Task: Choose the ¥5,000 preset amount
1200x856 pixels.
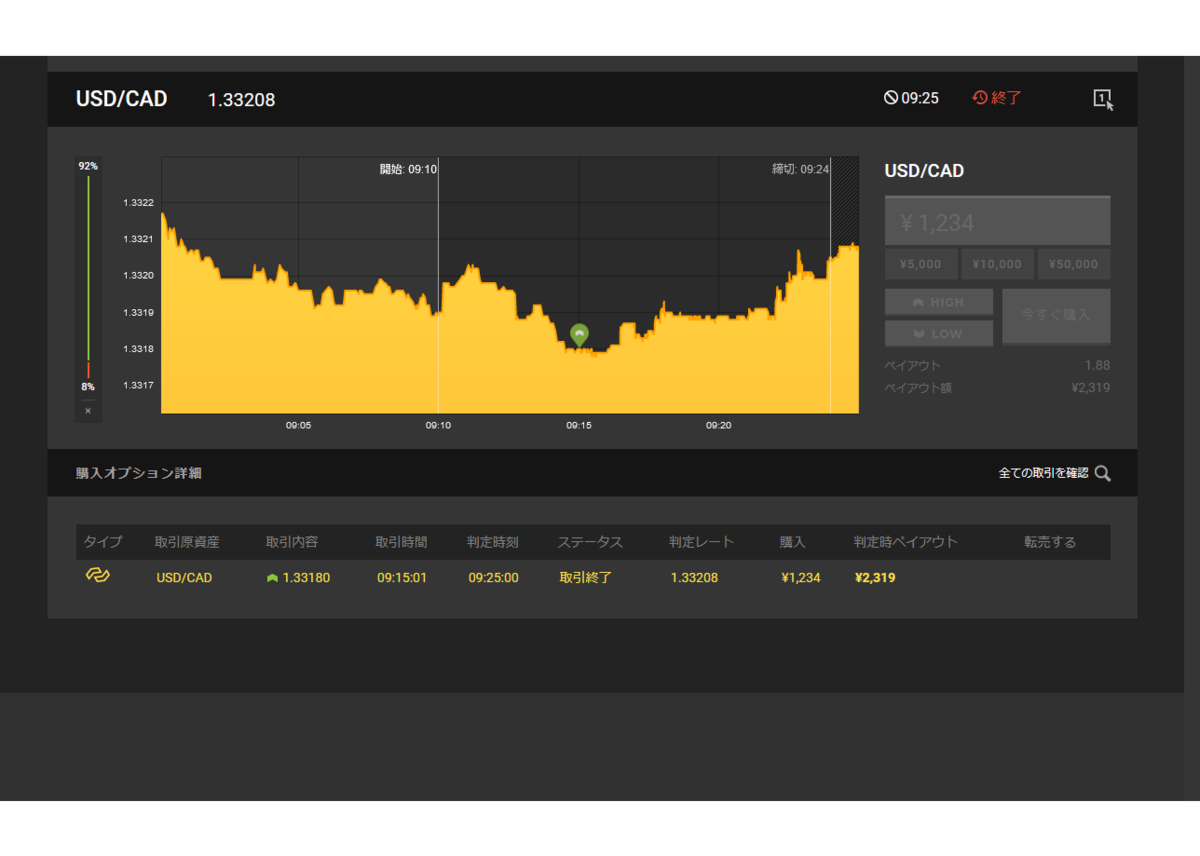Action: (x=921, y=264)
